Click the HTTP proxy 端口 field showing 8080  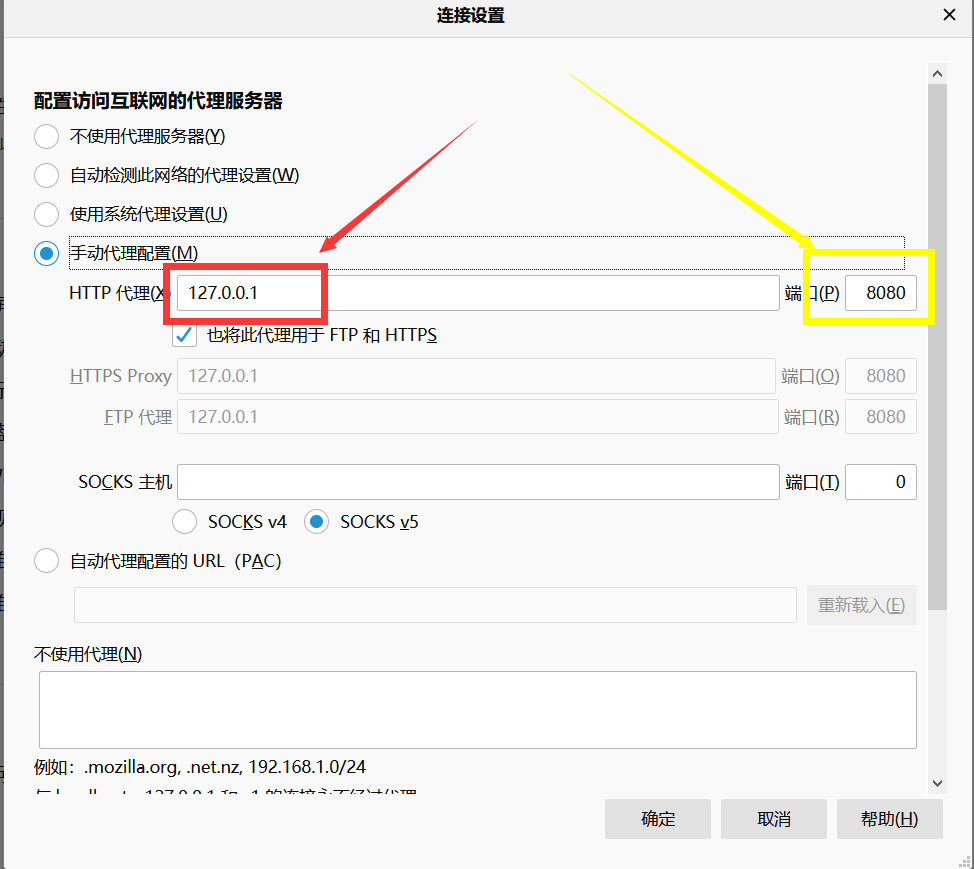882,292
